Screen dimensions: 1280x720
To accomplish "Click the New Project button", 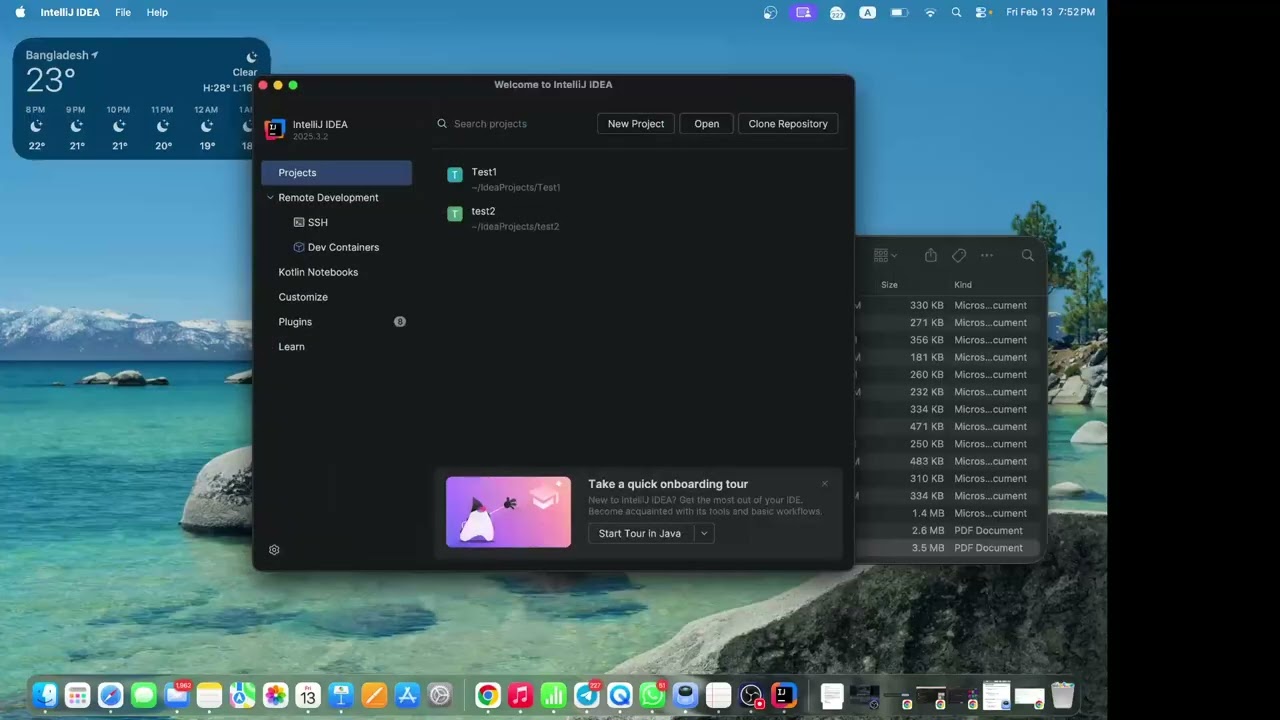I will point(636,124).
